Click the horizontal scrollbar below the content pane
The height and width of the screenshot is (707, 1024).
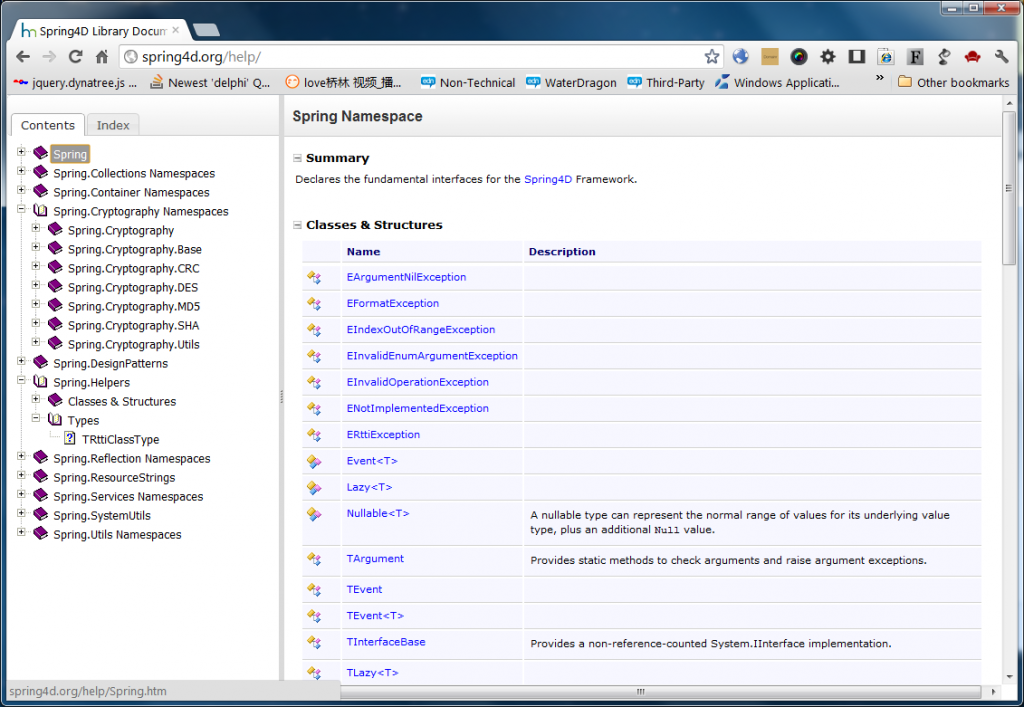coord(640,690)
